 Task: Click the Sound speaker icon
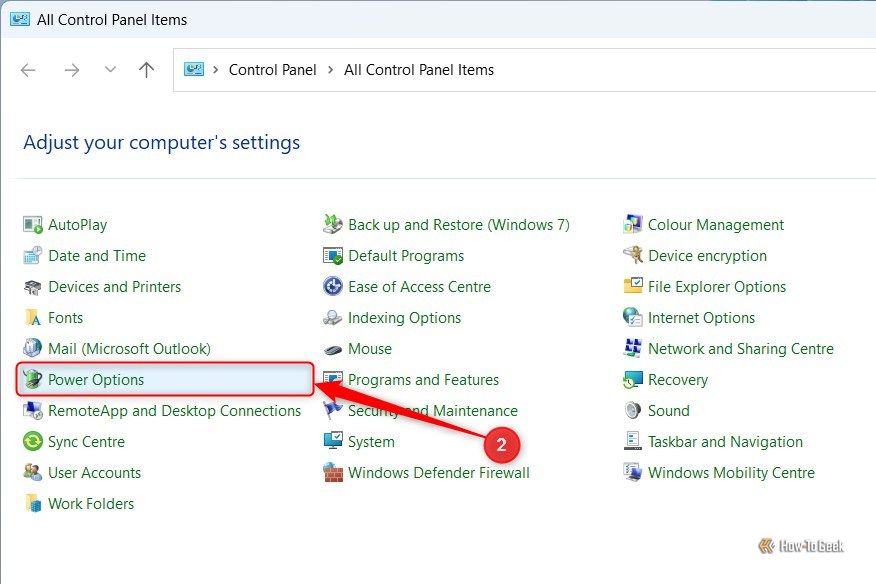point(633,410)
